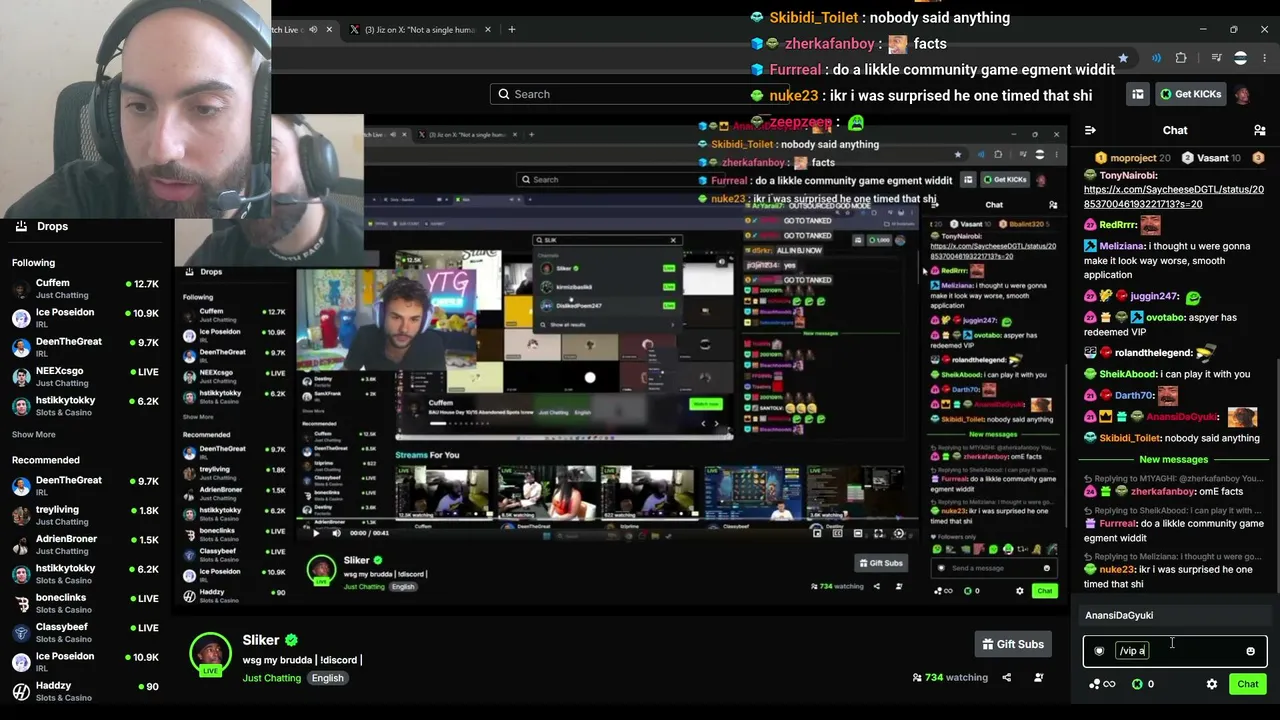Screen dimensions: 1280x720
Task: Click the Sliker channel name
Action: pyautogui.click(x=261, y=640)
